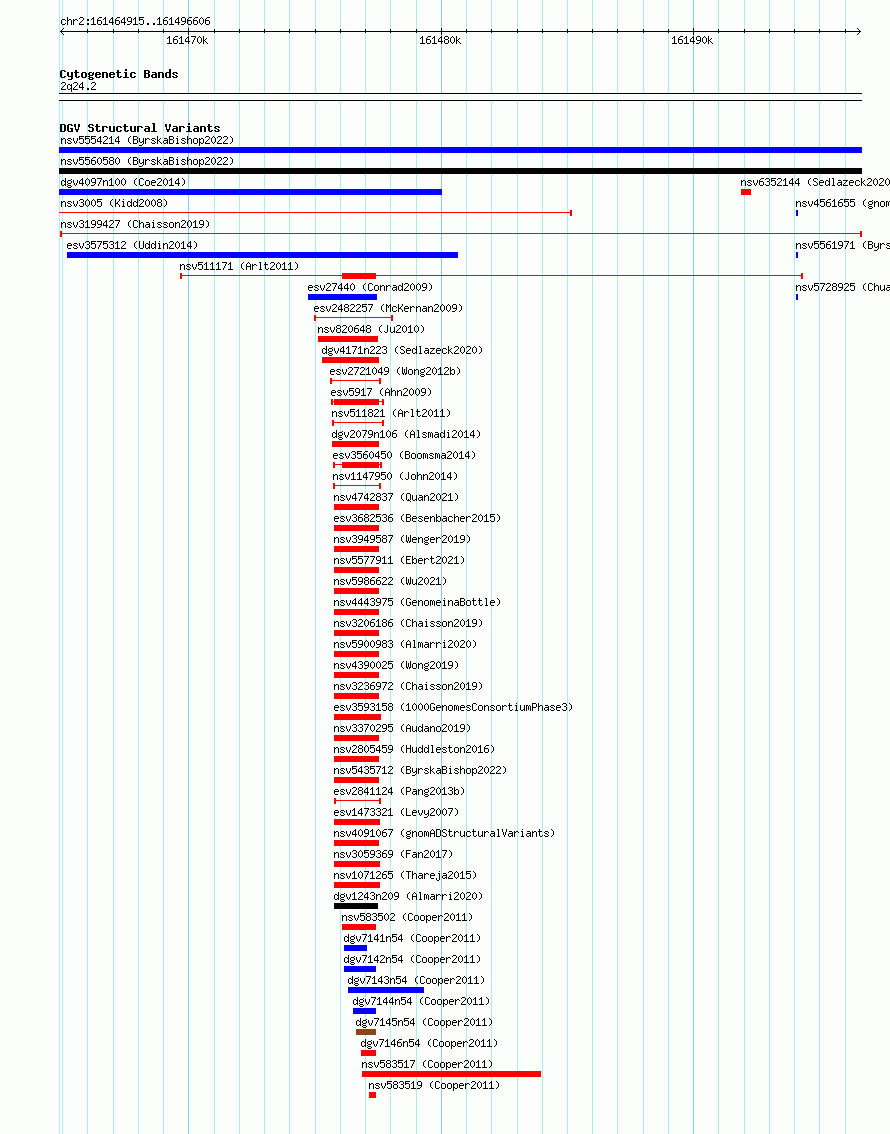Screen dimensions: 890x1134
Task: Select the nsv6352144 red feature bar
Action: click(745, 192)
